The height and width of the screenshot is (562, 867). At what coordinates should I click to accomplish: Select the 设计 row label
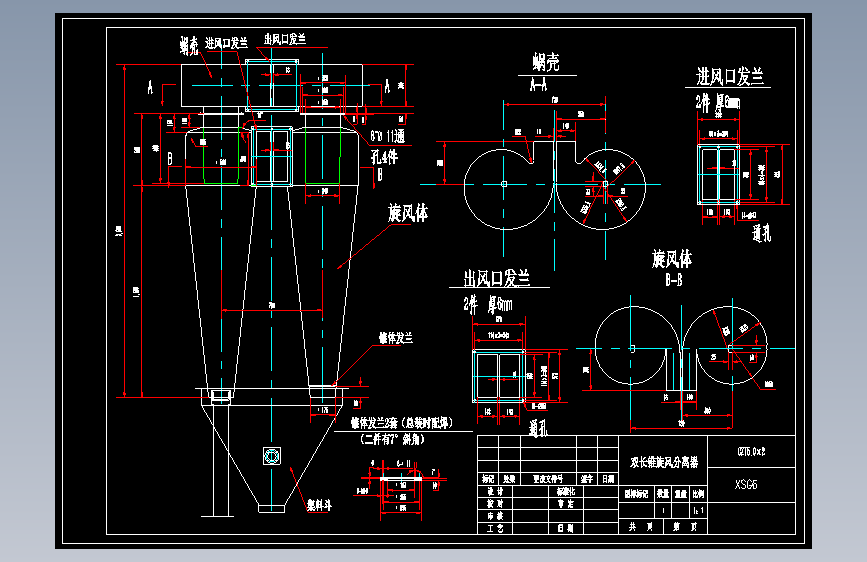point(495,491)
